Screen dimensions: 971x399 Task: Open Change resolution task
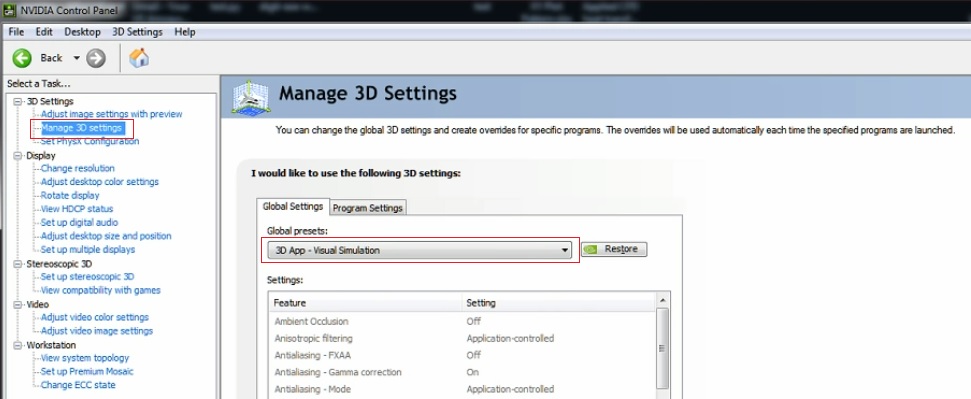[x=77, y=168]
